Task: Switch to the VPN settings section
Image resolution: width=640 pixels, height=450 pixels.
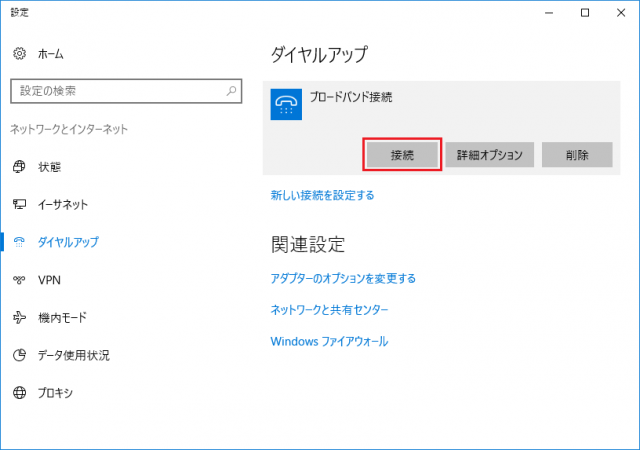Action: [49, 280]
